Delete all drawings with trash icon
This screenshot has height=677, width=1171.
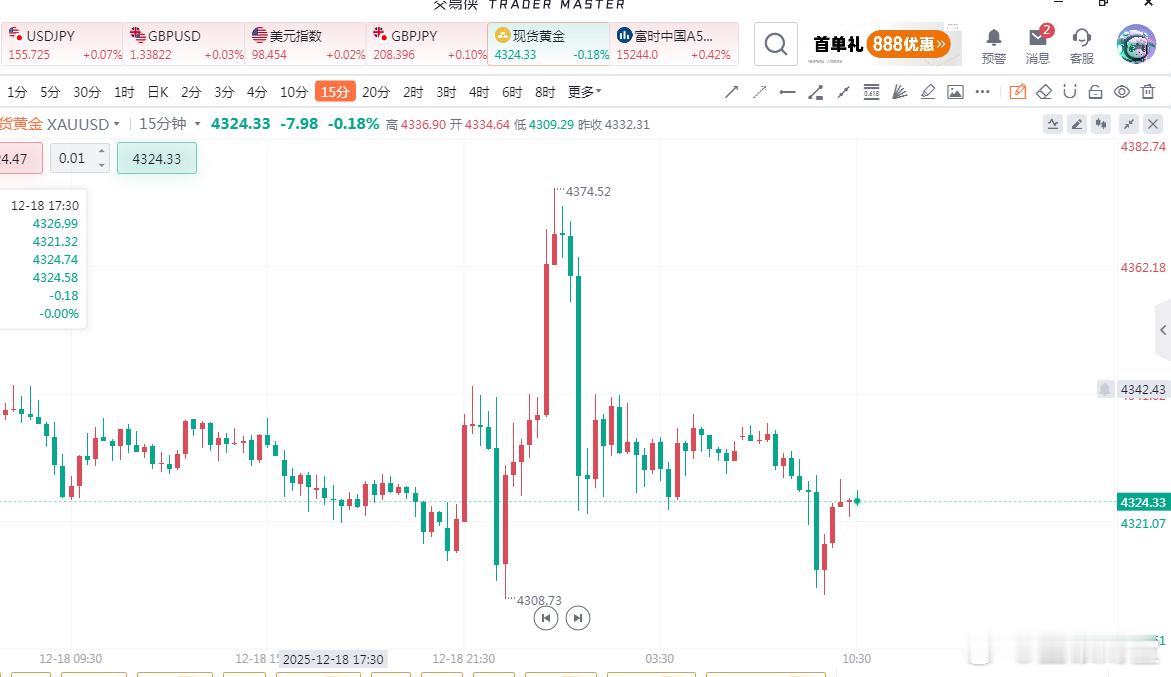click(x=1147, y=91)
